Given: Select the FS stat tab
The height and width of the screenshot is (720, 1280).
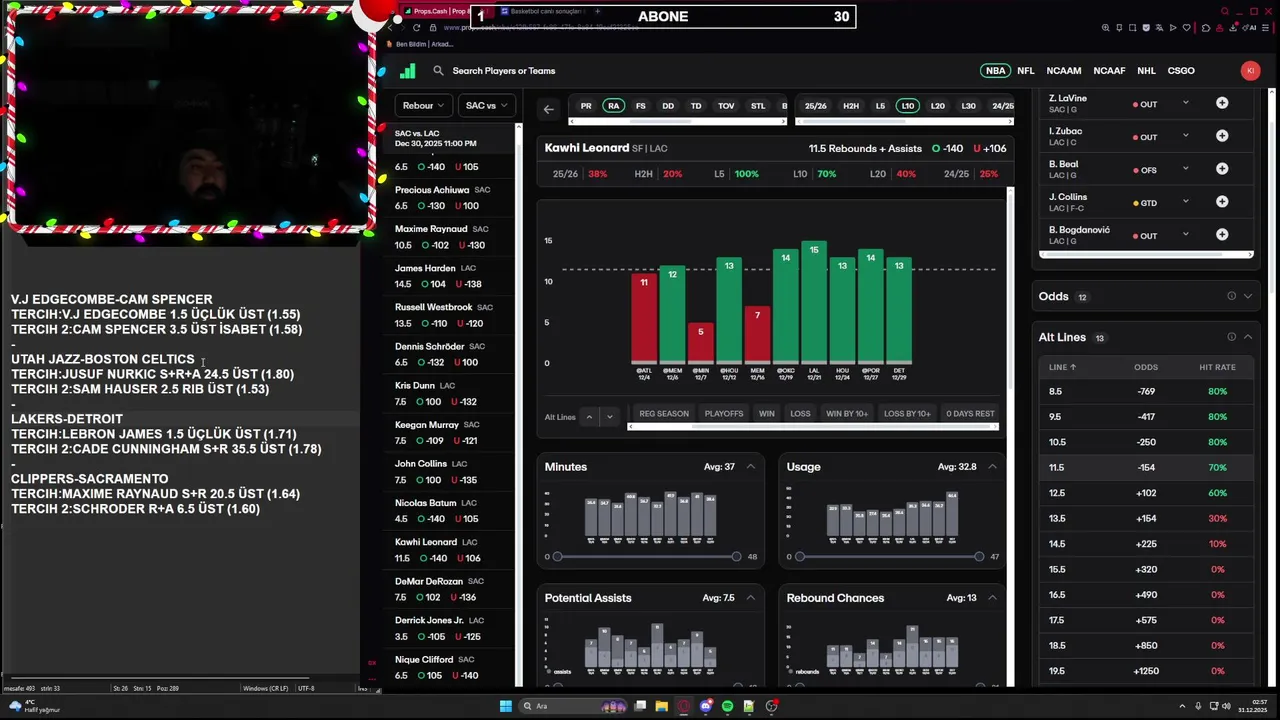Looking at the screenshot, I should [640, 106].
